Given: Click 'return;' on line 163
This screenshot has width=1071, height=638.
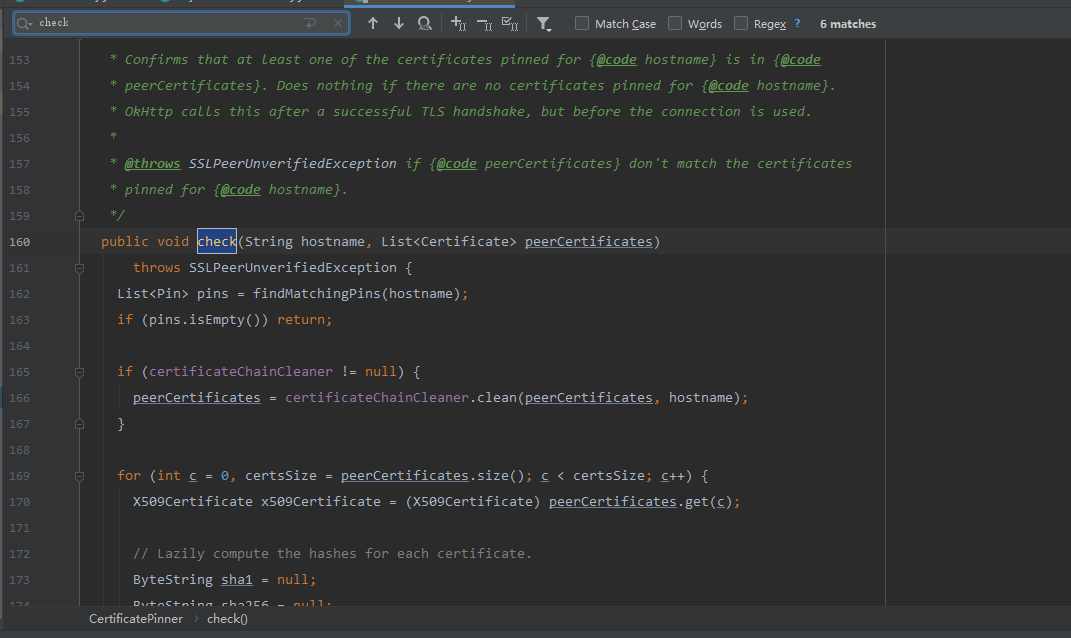Looking at the screenshot, I should tap(305, 320).
